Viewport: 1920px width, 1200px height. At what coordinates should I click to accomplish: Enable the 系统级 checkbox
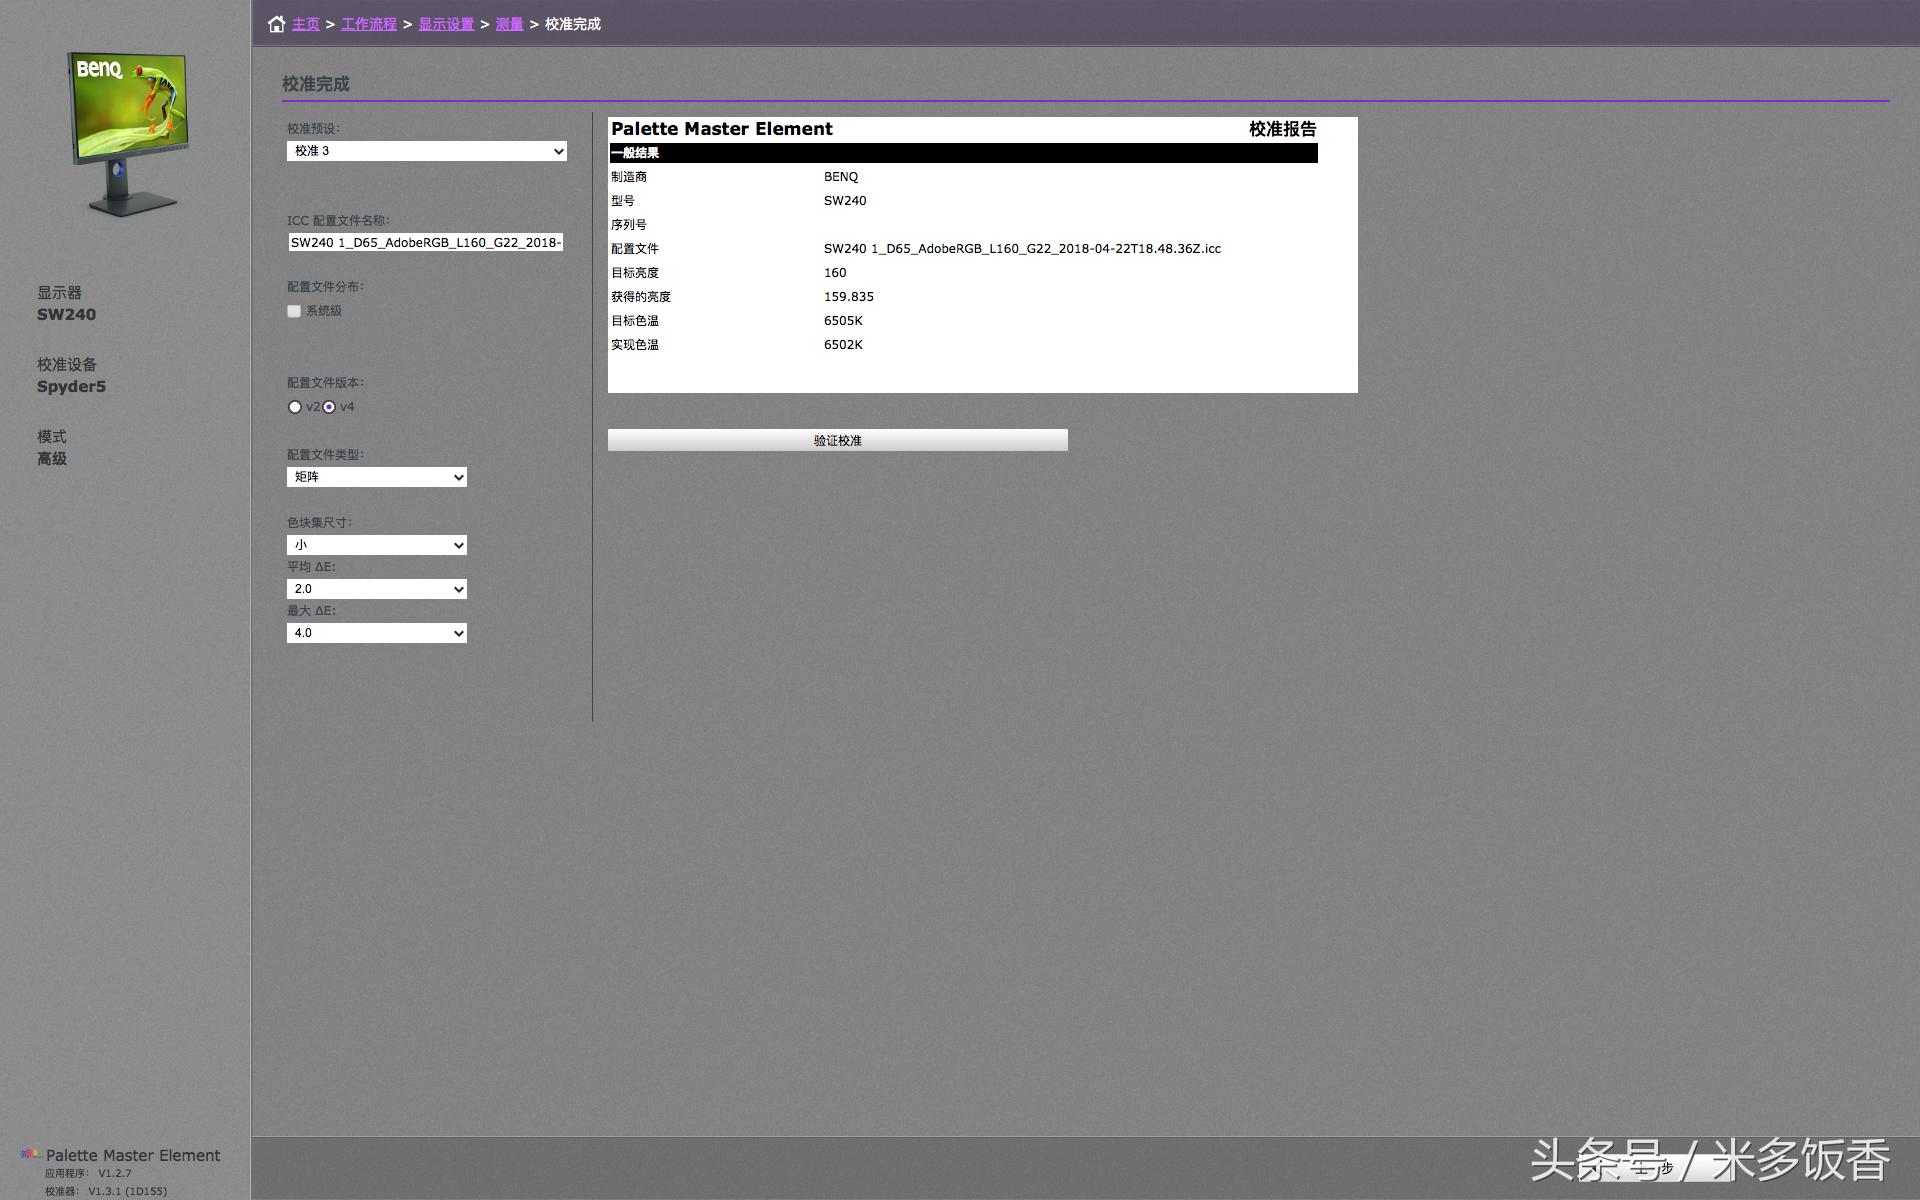[294, 311]
